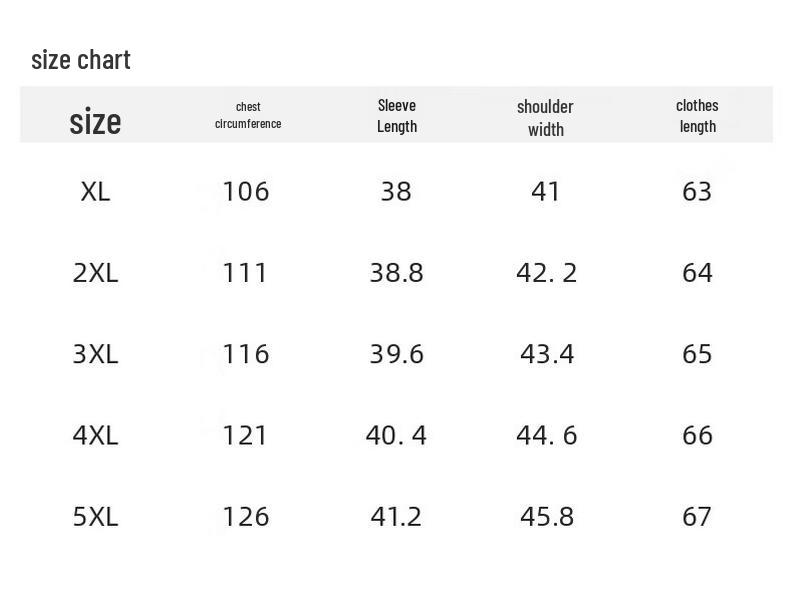Select shoulder width value 45.8

click(547, 516)
